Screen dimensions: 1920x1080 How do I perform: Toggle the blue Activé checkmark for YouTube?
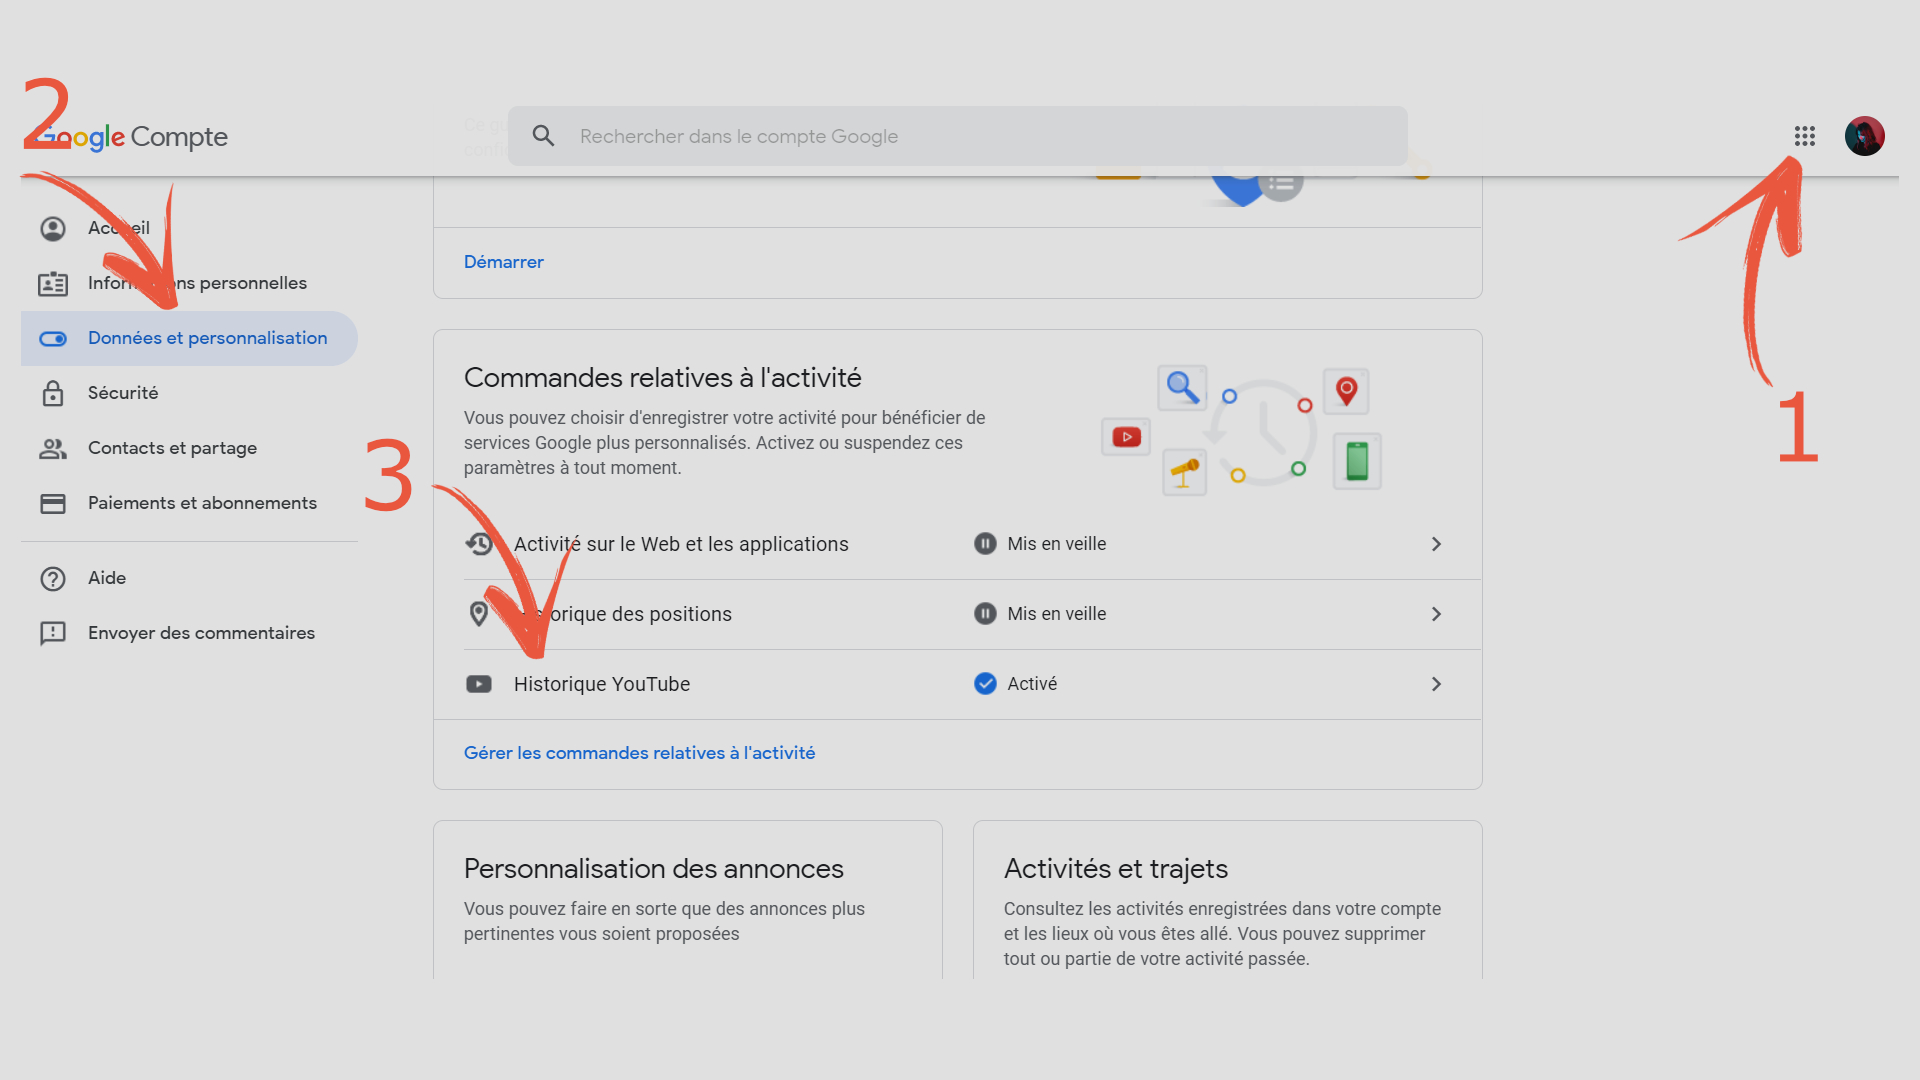[x=985, y=684]
